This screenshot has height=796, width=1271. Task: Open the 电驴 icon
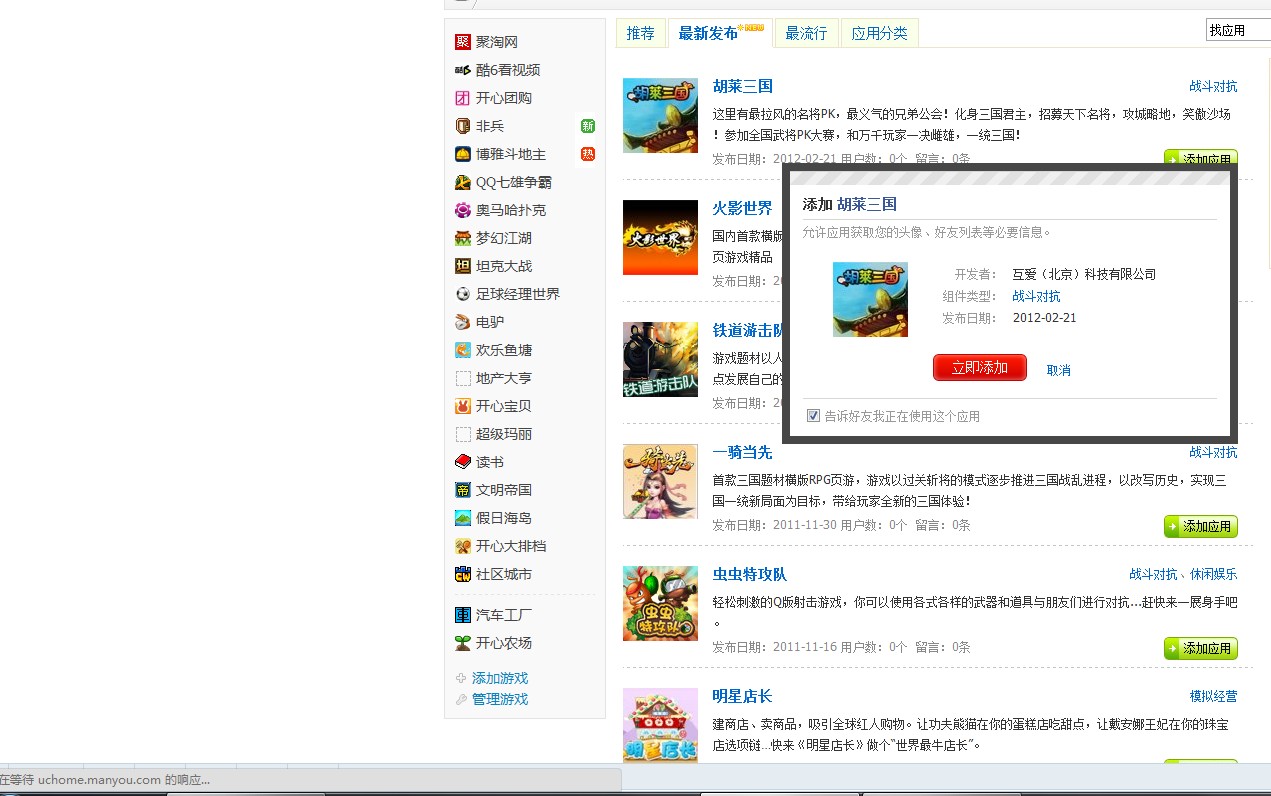click(x=462, y=322)
